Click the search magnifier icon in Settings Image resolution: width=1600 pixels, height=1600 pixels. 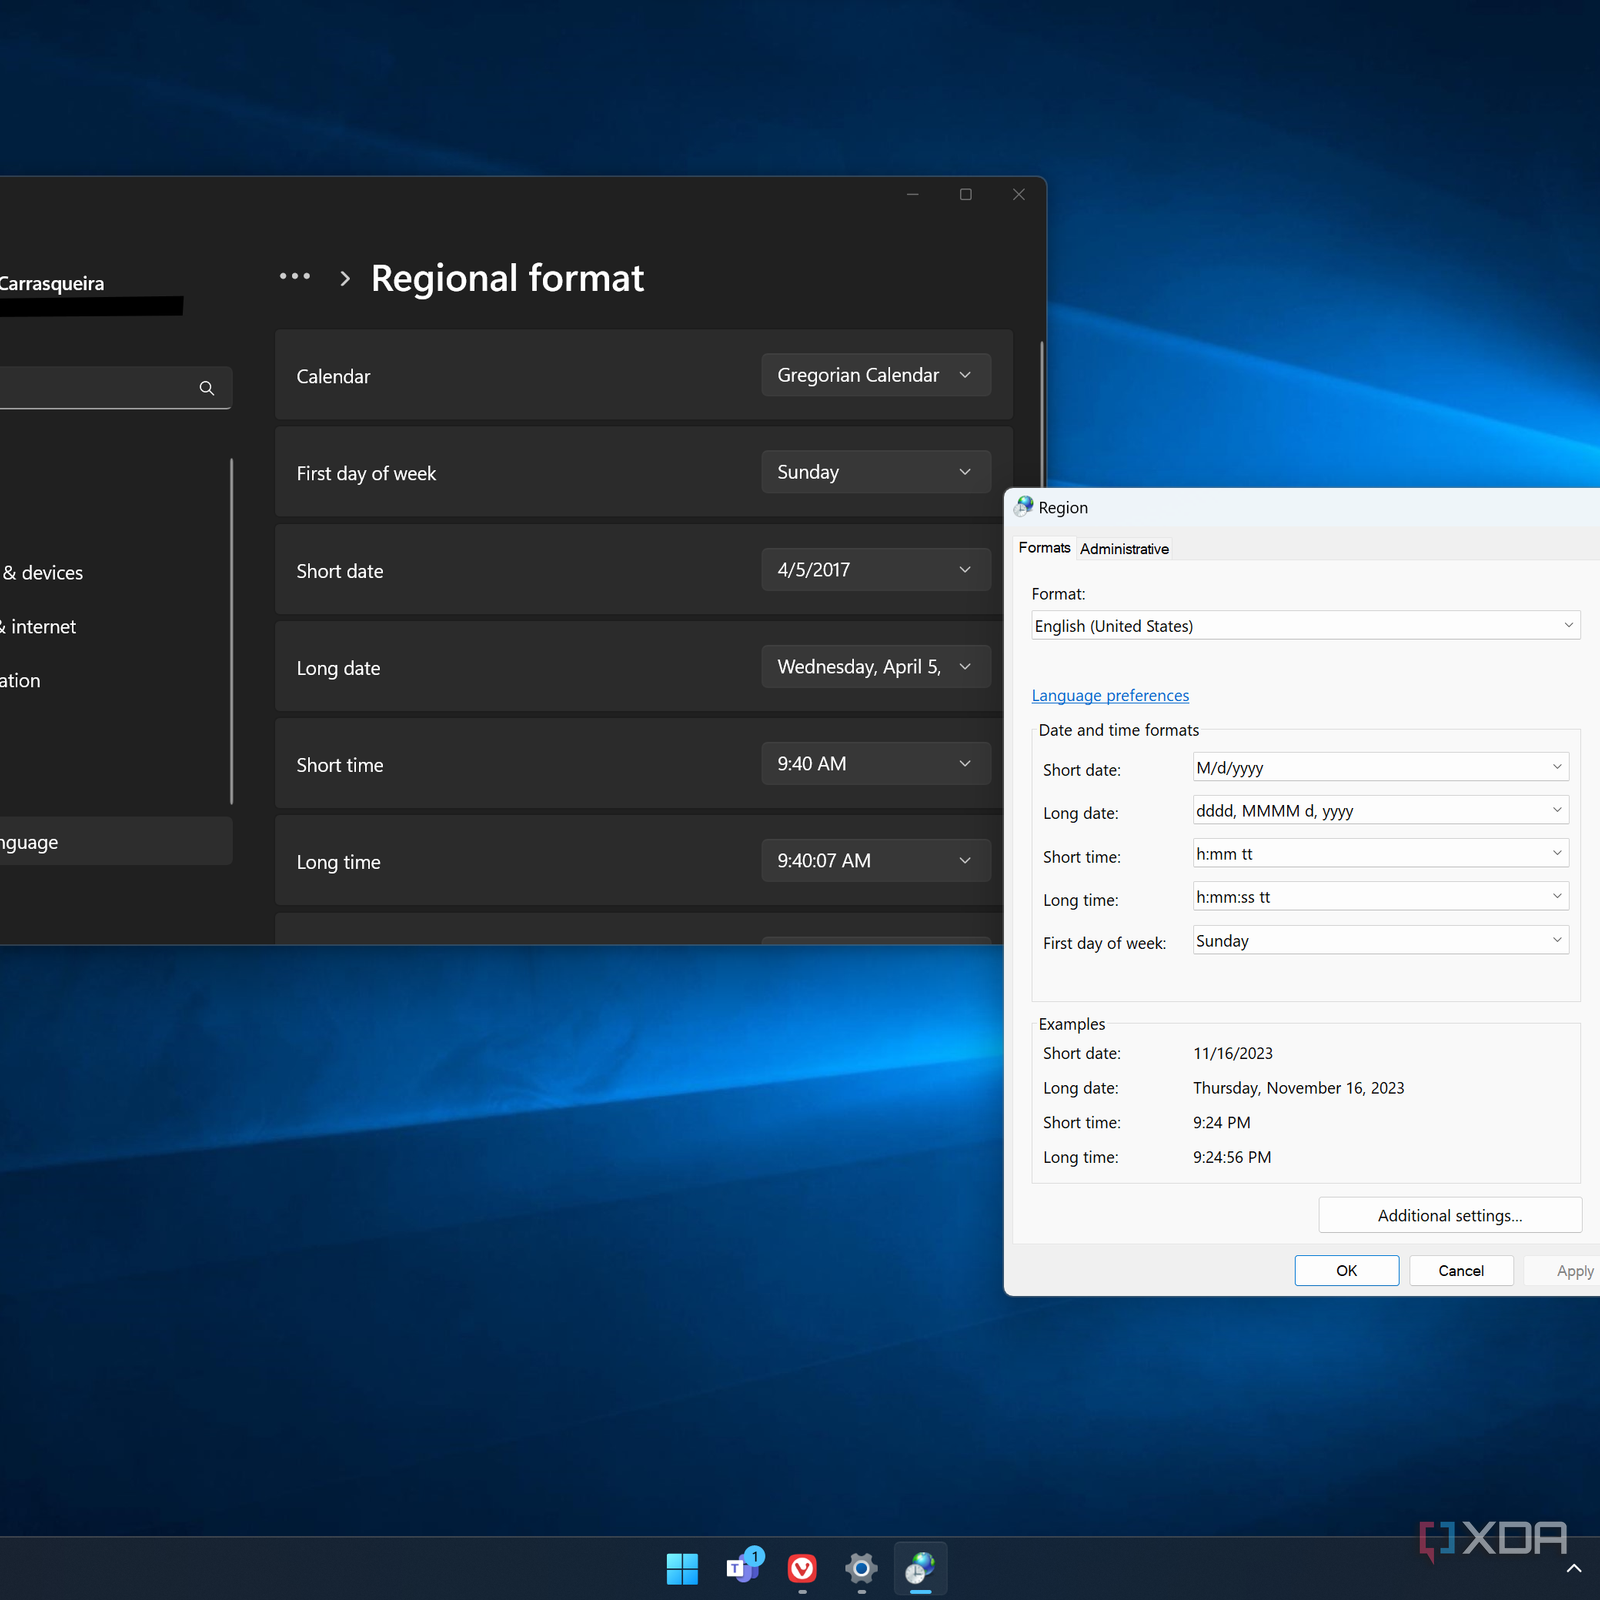[x=207, y=388]
